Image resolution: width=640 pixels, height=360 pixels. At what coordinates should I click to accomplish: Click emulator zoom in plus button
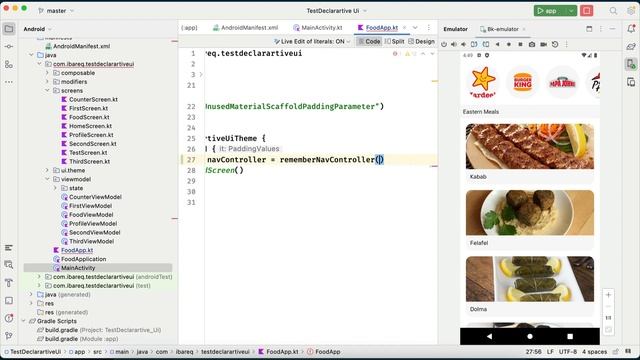click(x=608, y=295)
